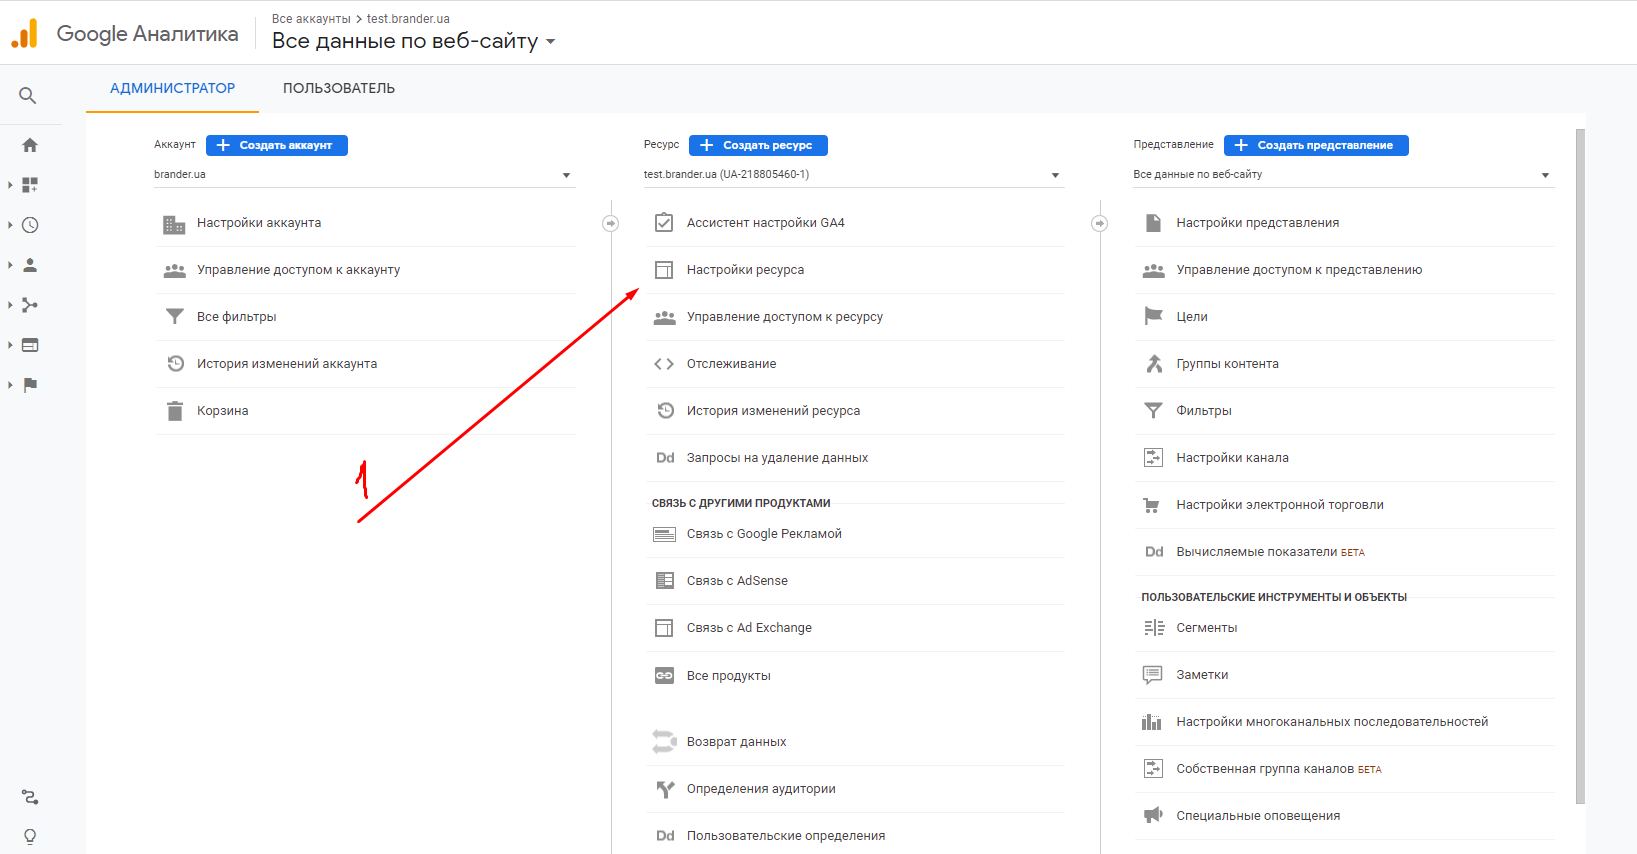The width and height of the screenshot is (1637, 854).
Task: Select the АДМИНИСТРАТОР tab
Action: [x=172, y=88]
